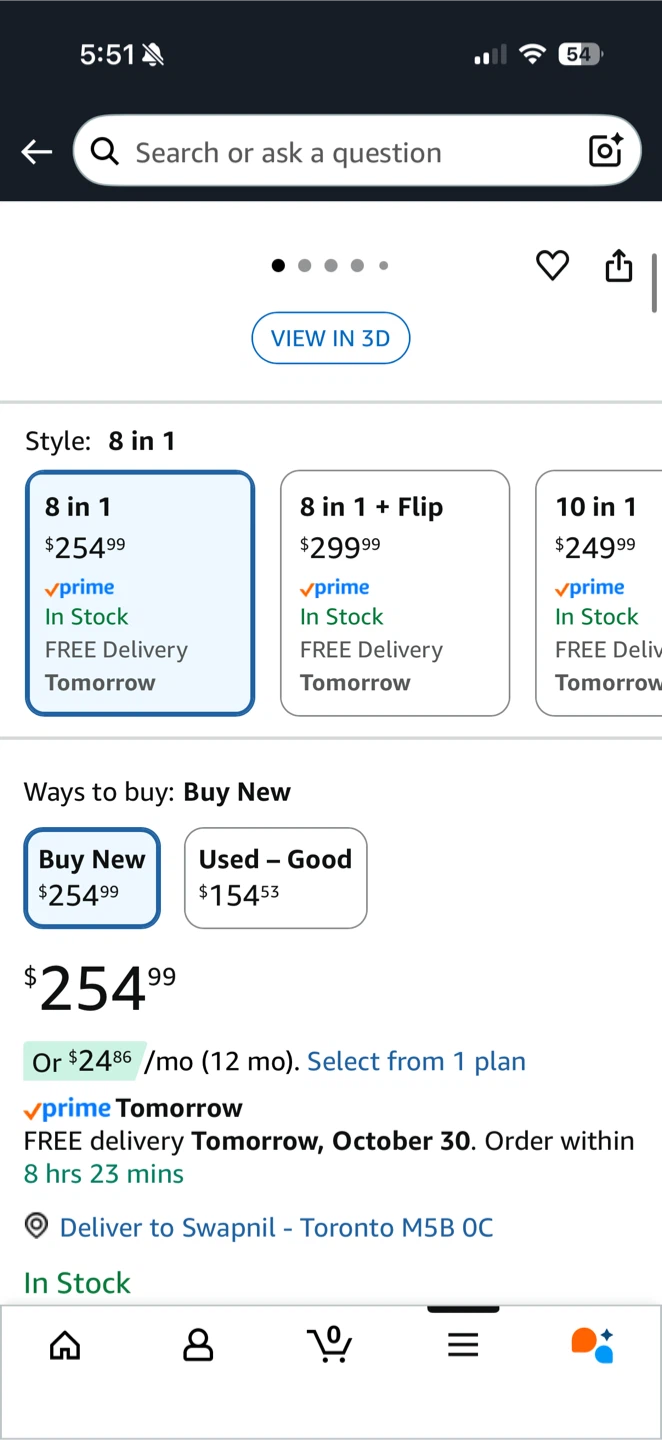The image size is (662, 1440).
Task: Select the 8 in 1 style option
Action: pyautogui.click(x=140, y=593)
